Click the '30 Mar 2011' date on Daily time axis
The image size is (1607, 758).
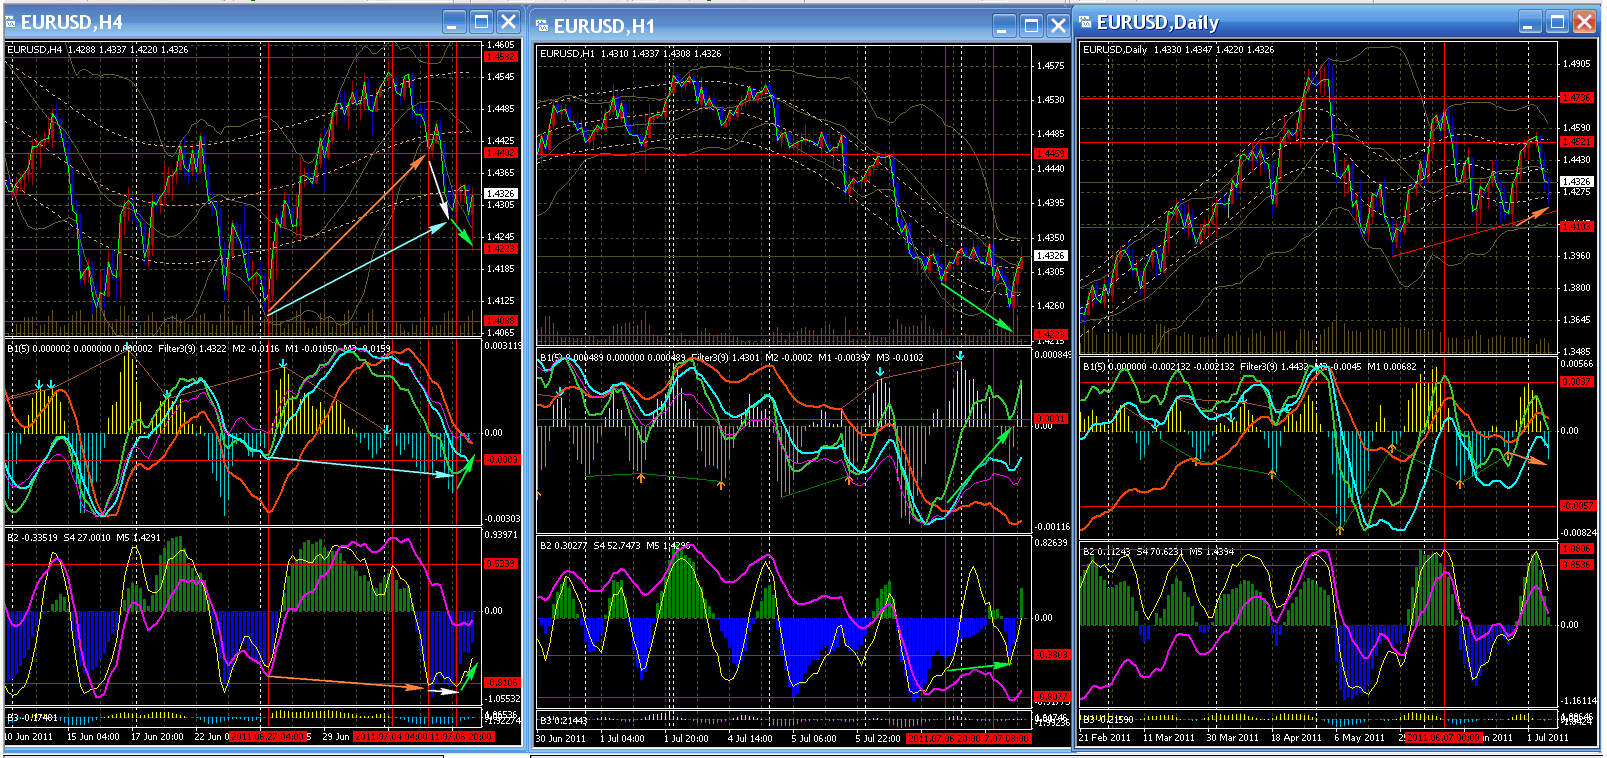click(x=1232, y=738)
